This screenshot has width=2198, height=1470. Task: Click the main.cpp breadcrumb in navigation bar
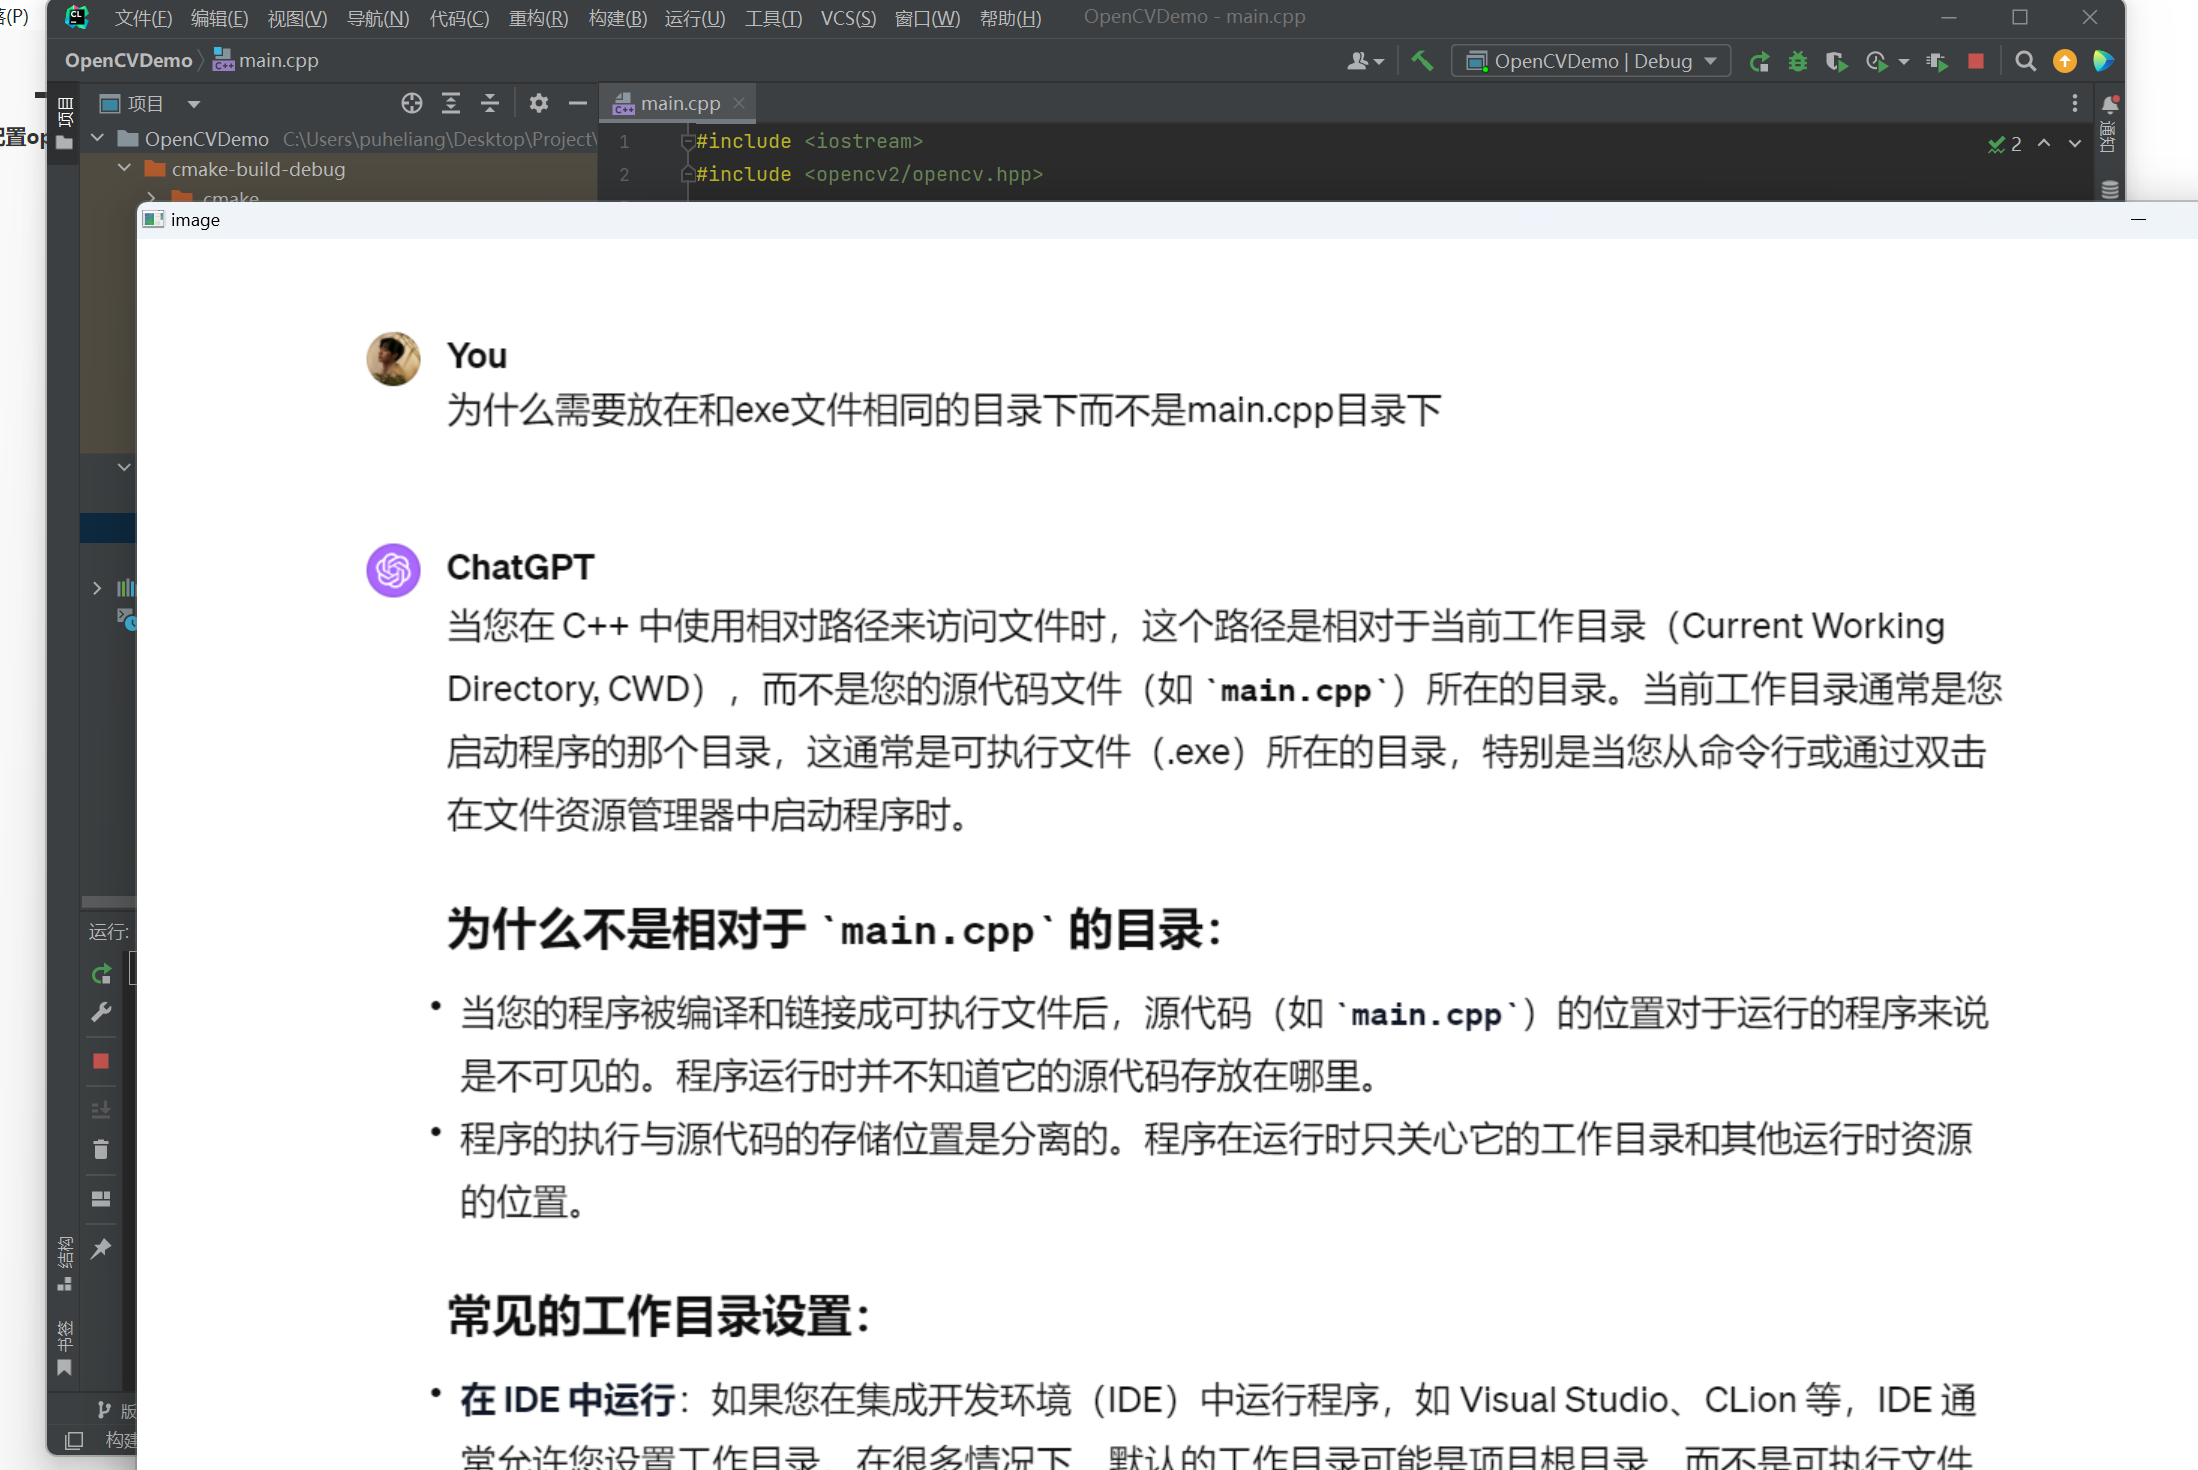point(266,61)
